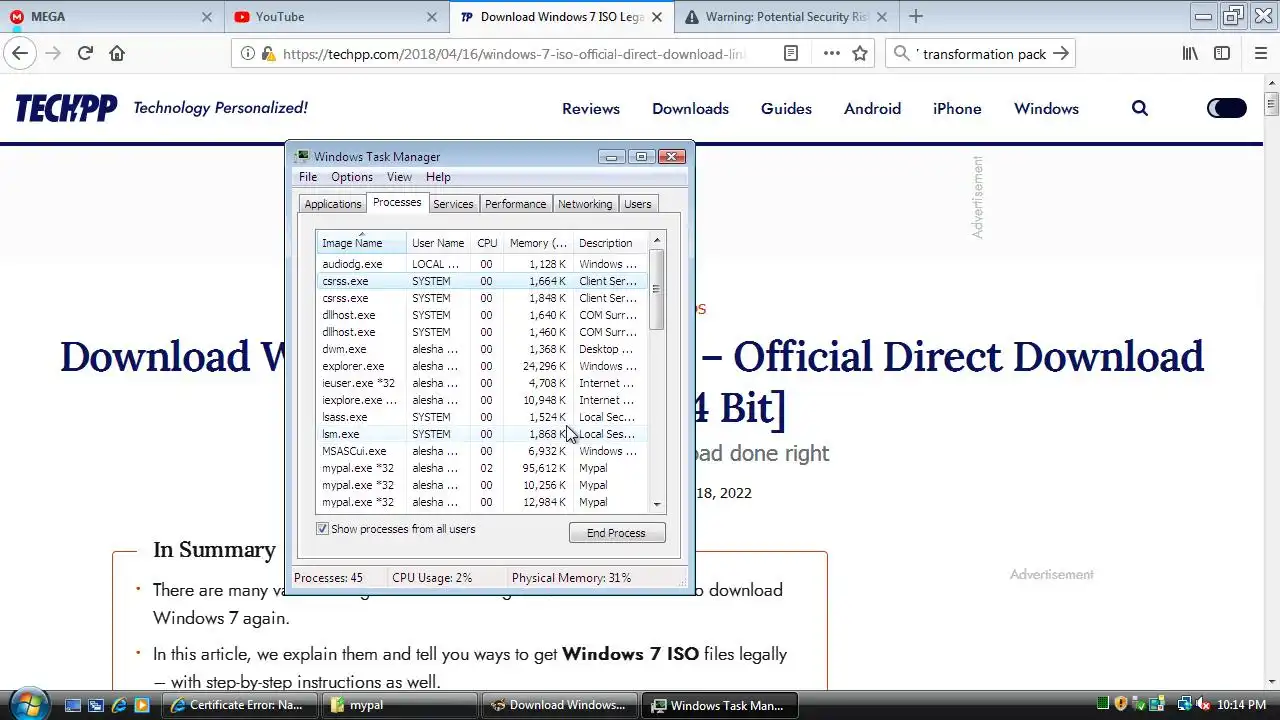Open TechPP Reviews nav link
This screenshot has width=1280, height=720.
(x=591, y=108)
